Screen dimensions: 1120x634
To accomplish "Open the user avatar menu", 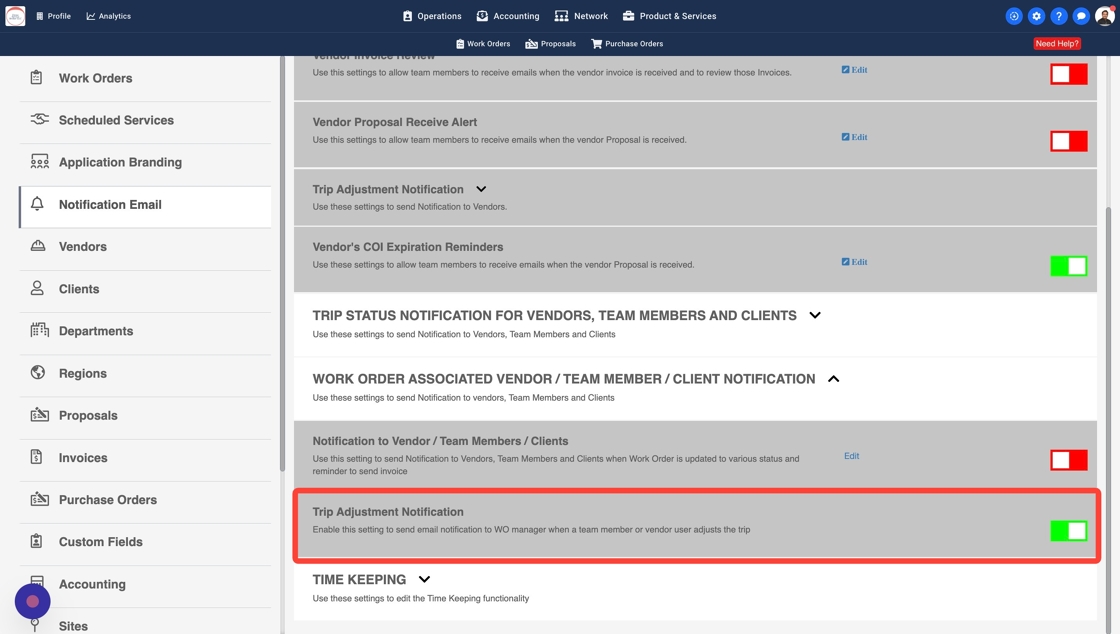I will coord(1104,16).
